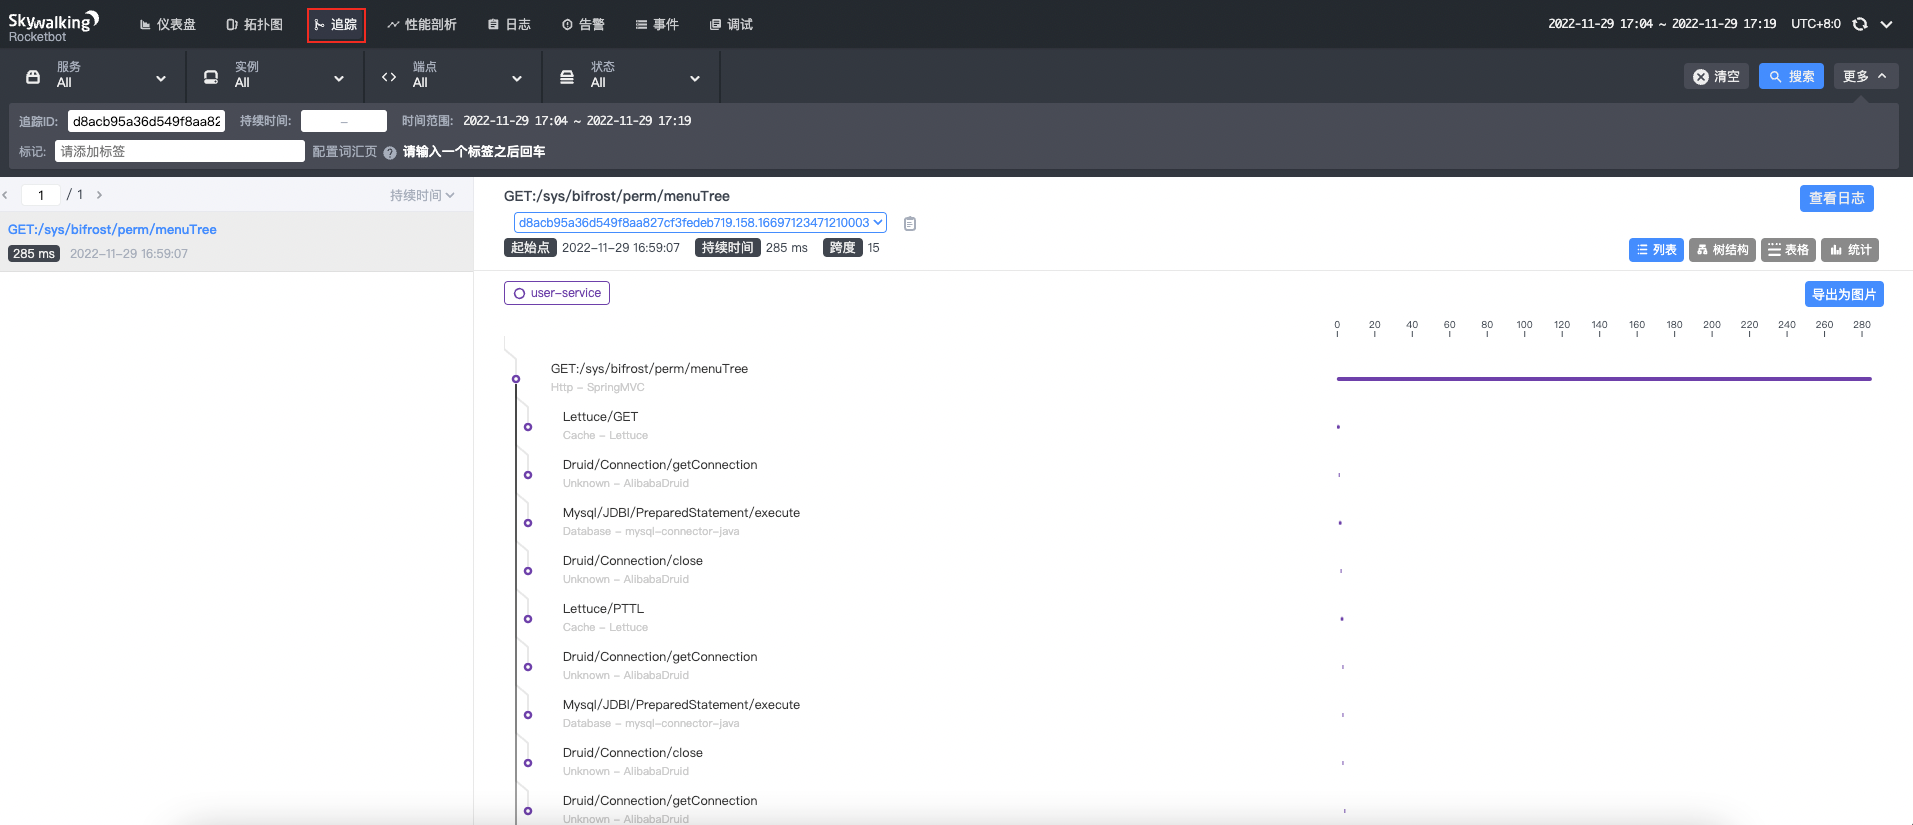The image size is (1913, 825).
Task: Click the purple menuTree span duration bar
Action: (1603, 379)
